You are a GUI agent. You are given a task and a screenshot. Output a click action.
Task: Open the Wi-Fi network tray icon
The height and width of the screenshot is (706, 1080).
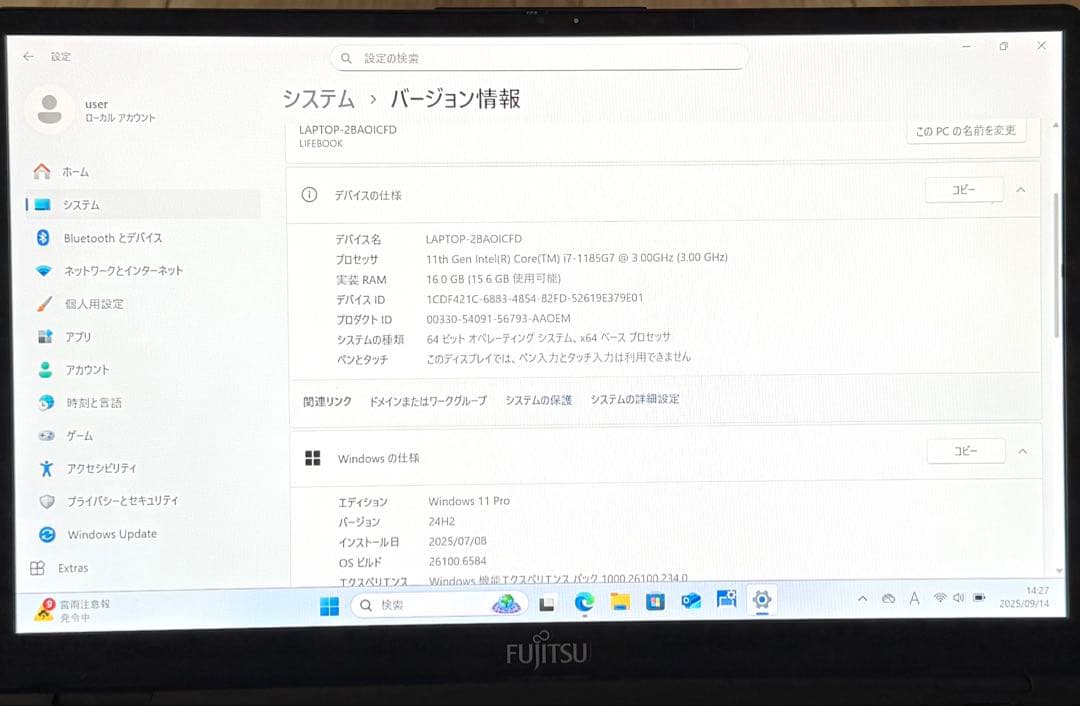(939, 598)
